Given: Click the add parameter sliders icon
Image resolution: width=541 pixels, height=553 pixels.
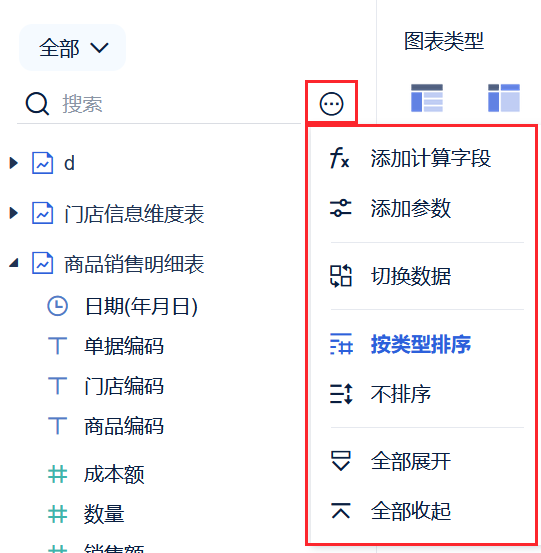Looking at the screenshot, I should tap(340, 208).
